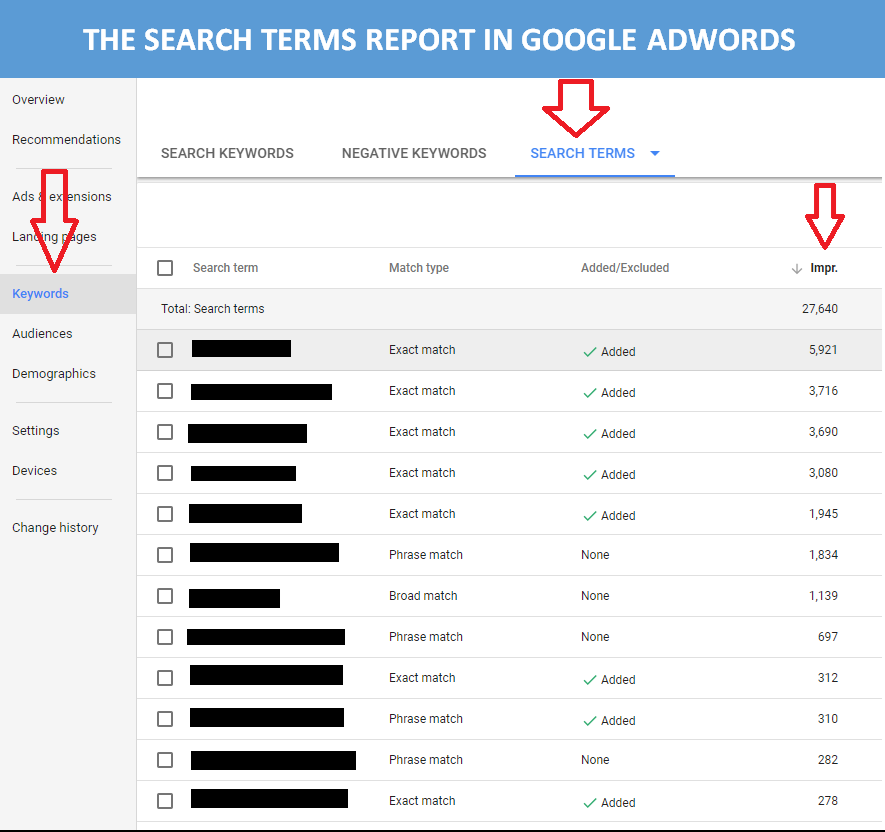Click the Impr. sort descending arrow icon
885x832 pixels.
tap(796, 269)
